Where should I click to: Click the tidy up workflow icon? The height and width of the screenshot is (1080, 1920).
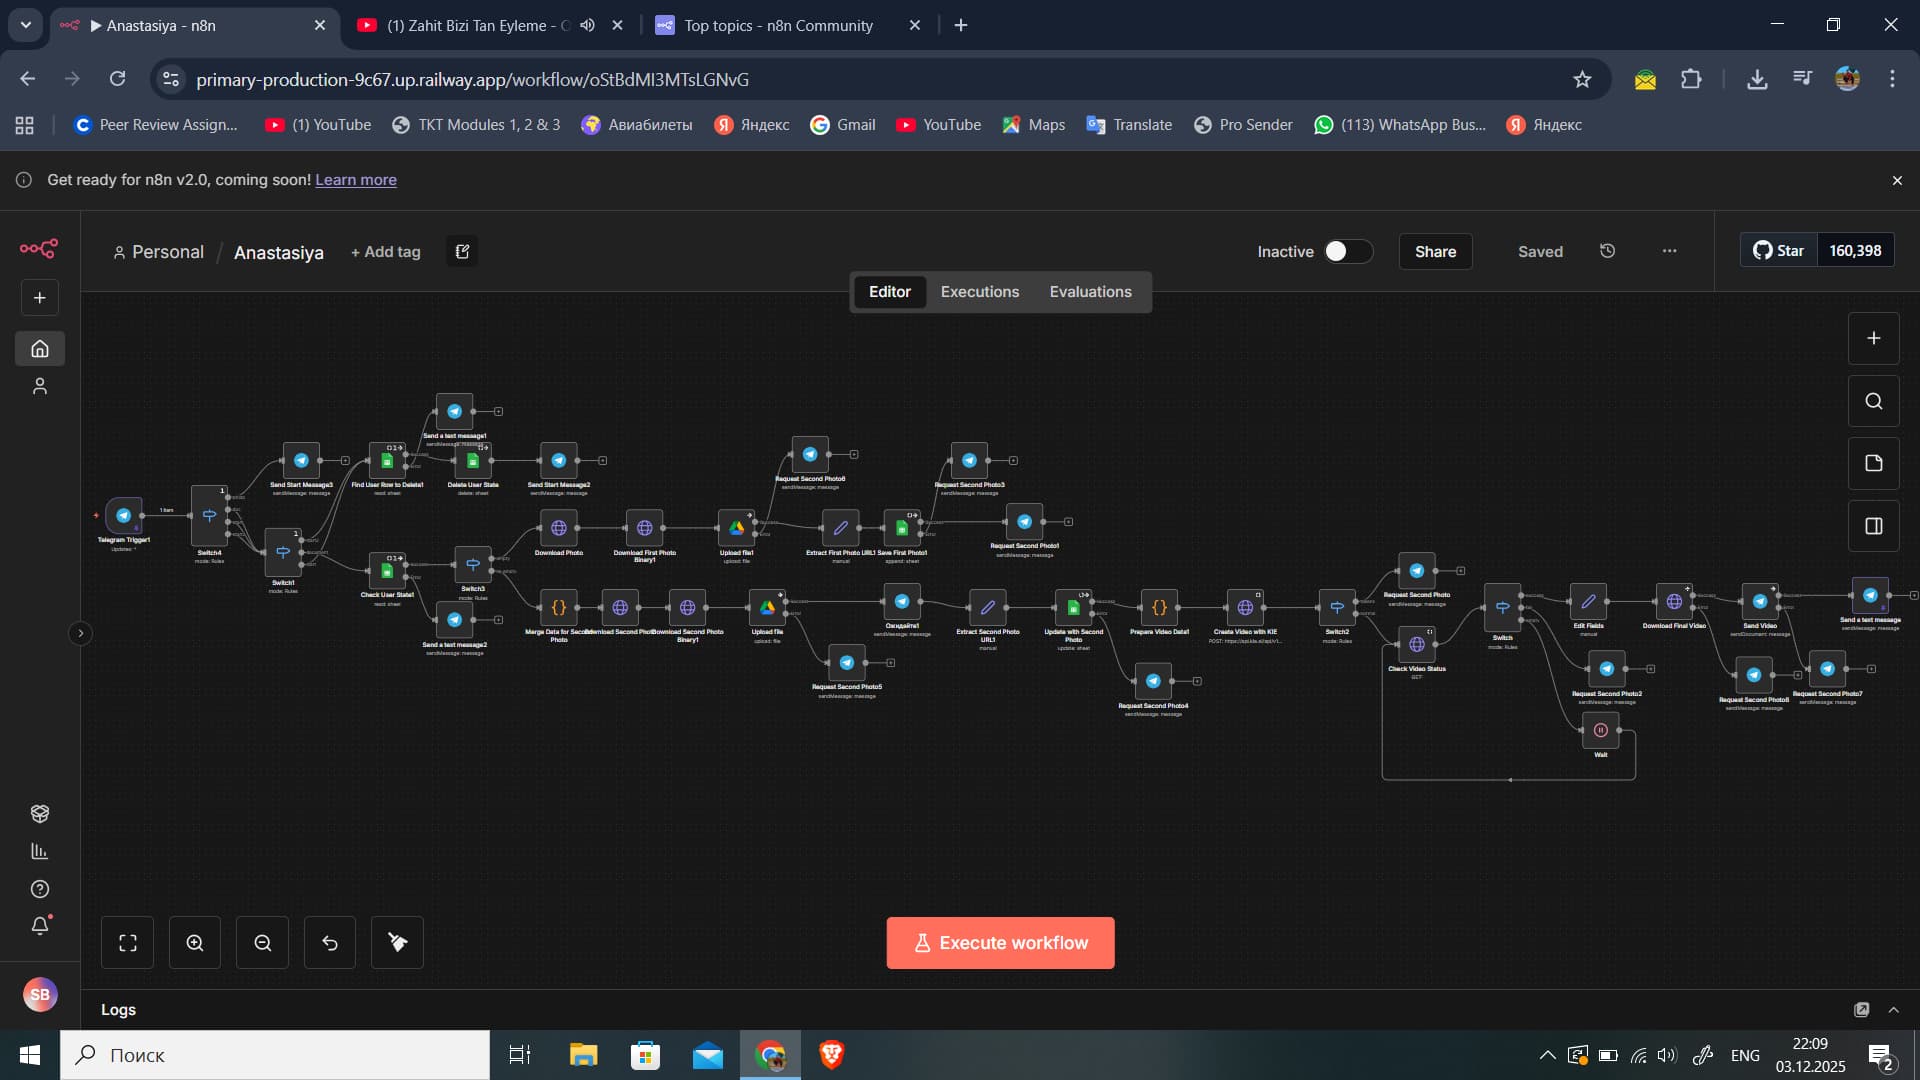point(397,943)
